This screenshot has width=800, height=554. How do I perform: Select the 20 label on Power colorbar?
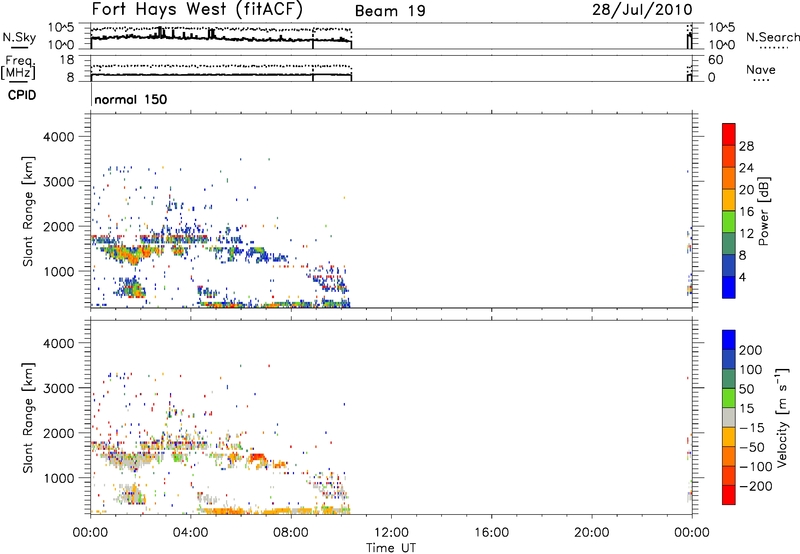(x=746, y=190)
